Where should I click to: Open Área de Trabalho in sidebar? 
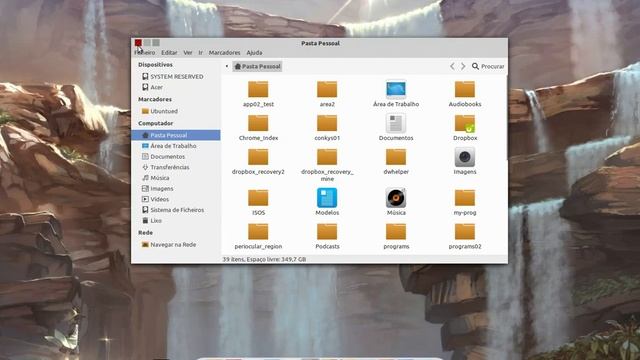point(176,146)
